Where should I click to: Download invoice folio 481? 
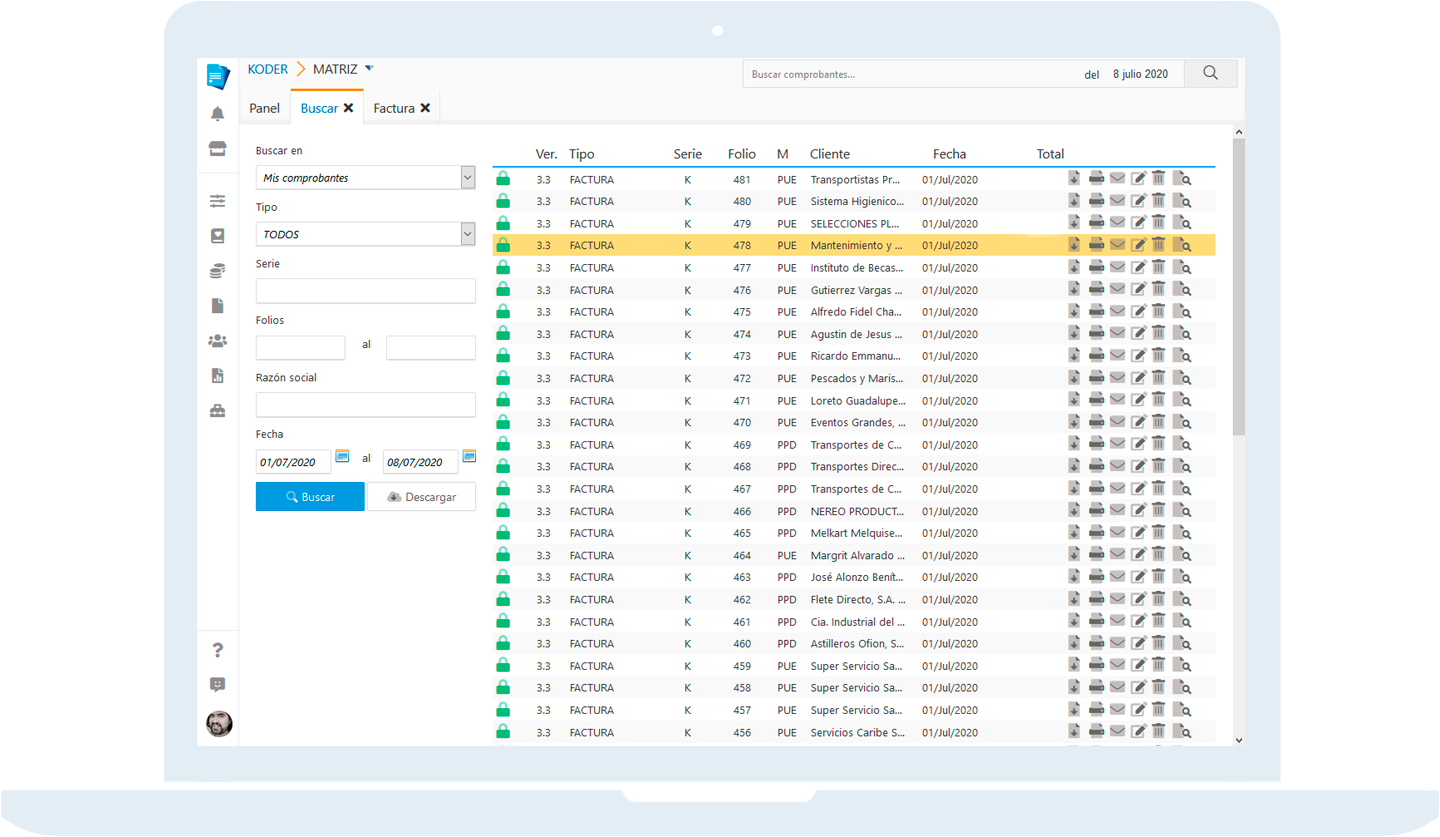click(x=1074, y=179)
